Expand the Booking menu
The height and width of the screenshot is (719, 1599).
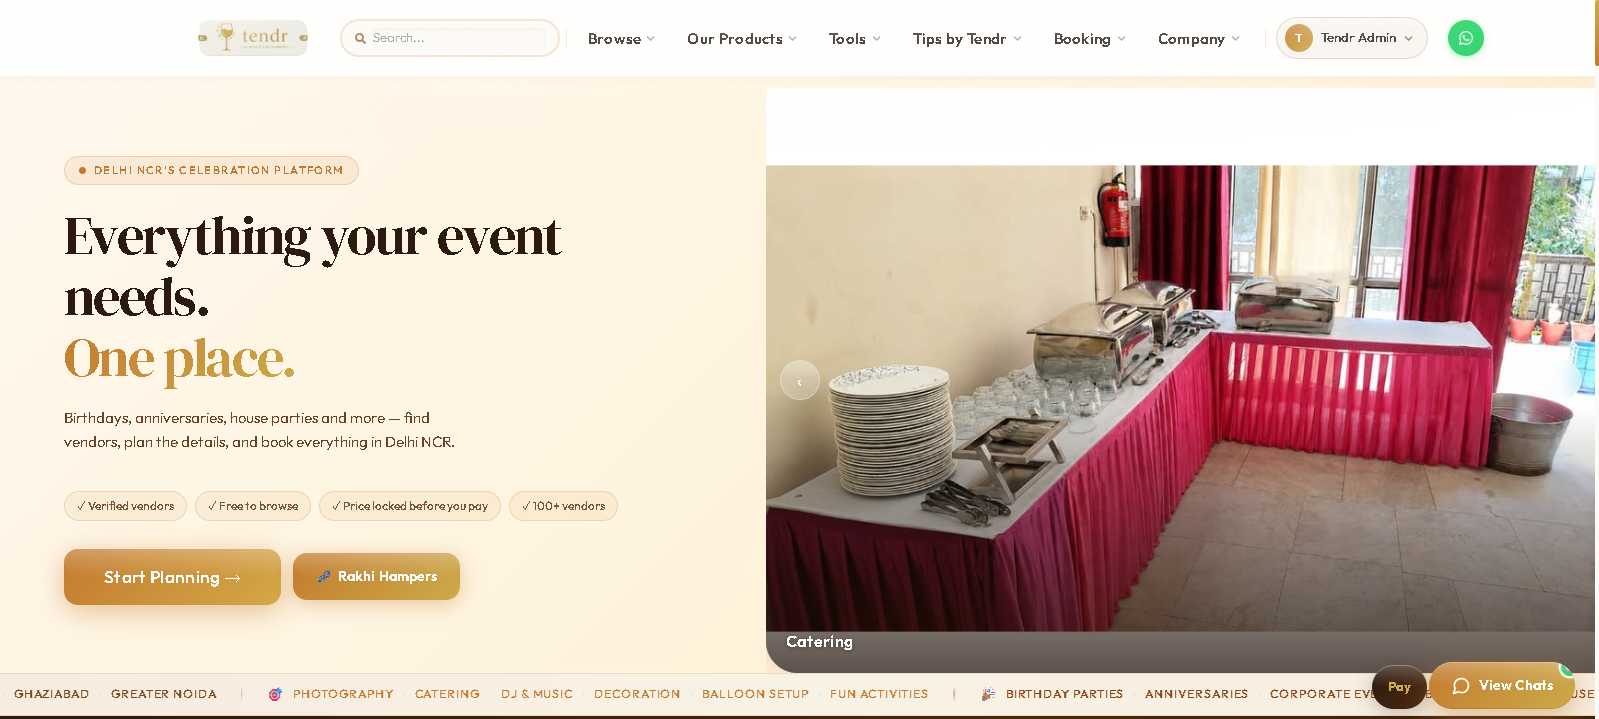(1090, 39)
